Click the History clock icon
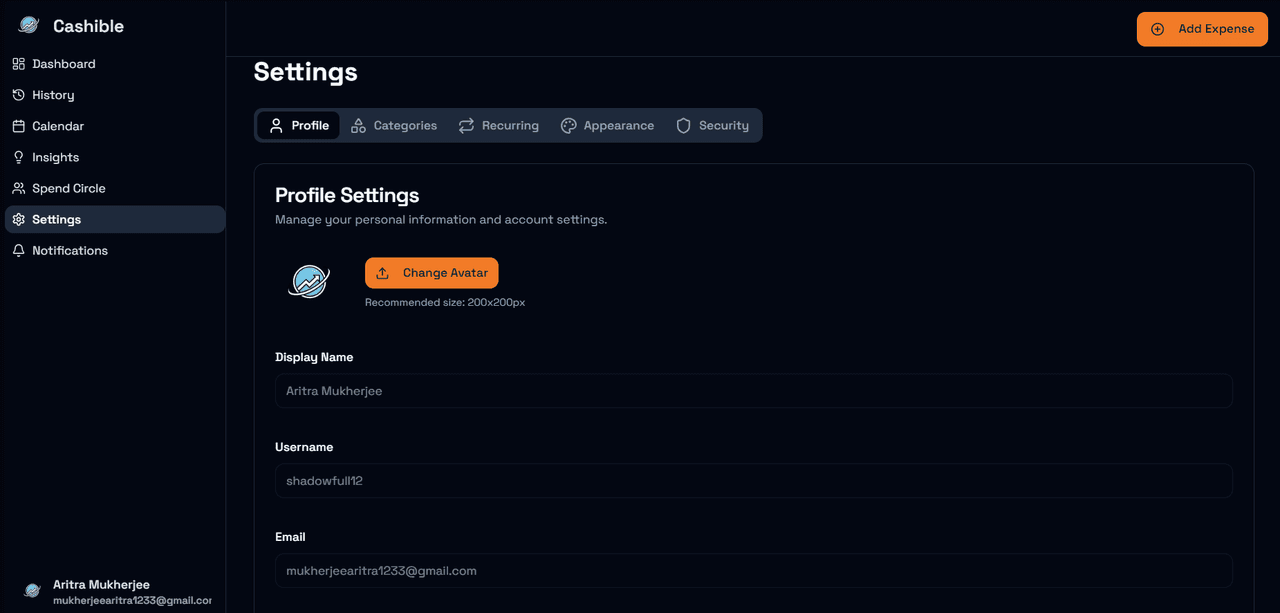1280x613 pixels. pyautogui.click(x=18, y=95)
